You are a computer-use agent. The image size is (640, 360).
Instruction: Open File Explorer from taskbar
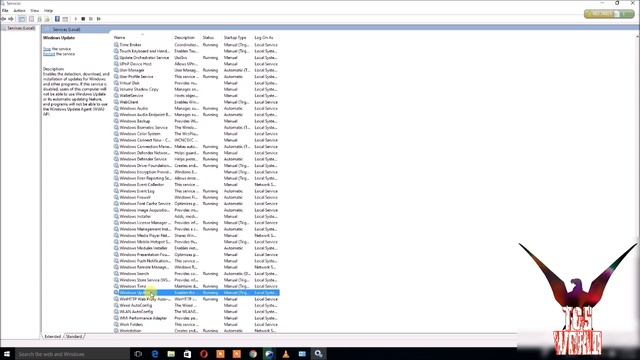pyautogui.click(x=171, y=354)
